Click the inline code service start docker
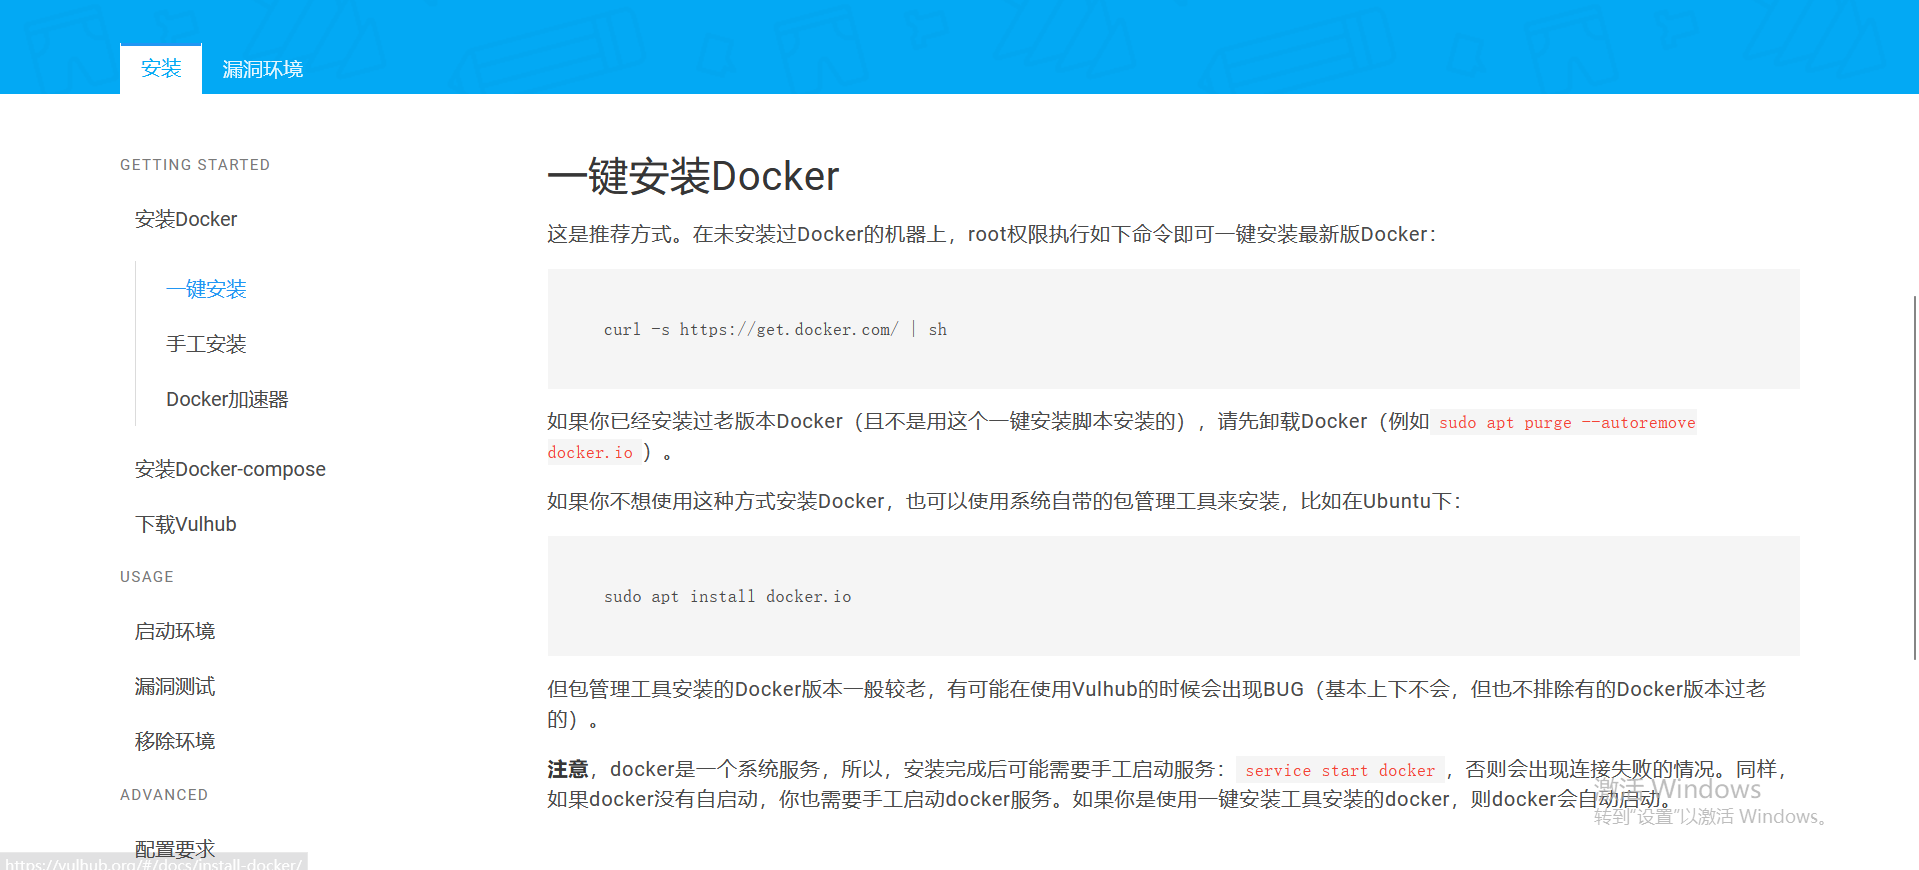This screenshot has height=870, width=1919. pos(1340,770)
